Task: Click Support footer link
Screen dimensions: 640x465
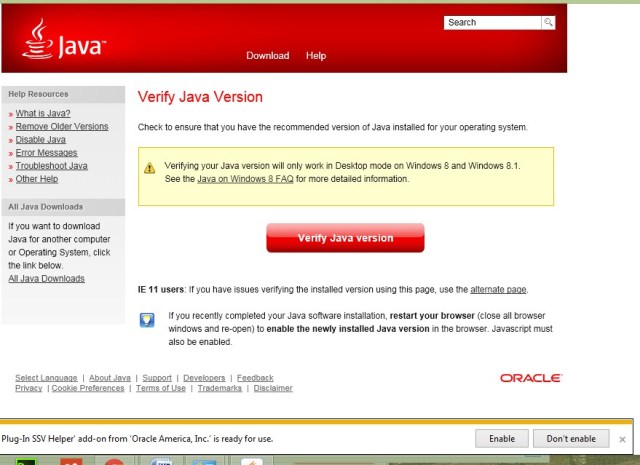Action: (x=157, y=378)
